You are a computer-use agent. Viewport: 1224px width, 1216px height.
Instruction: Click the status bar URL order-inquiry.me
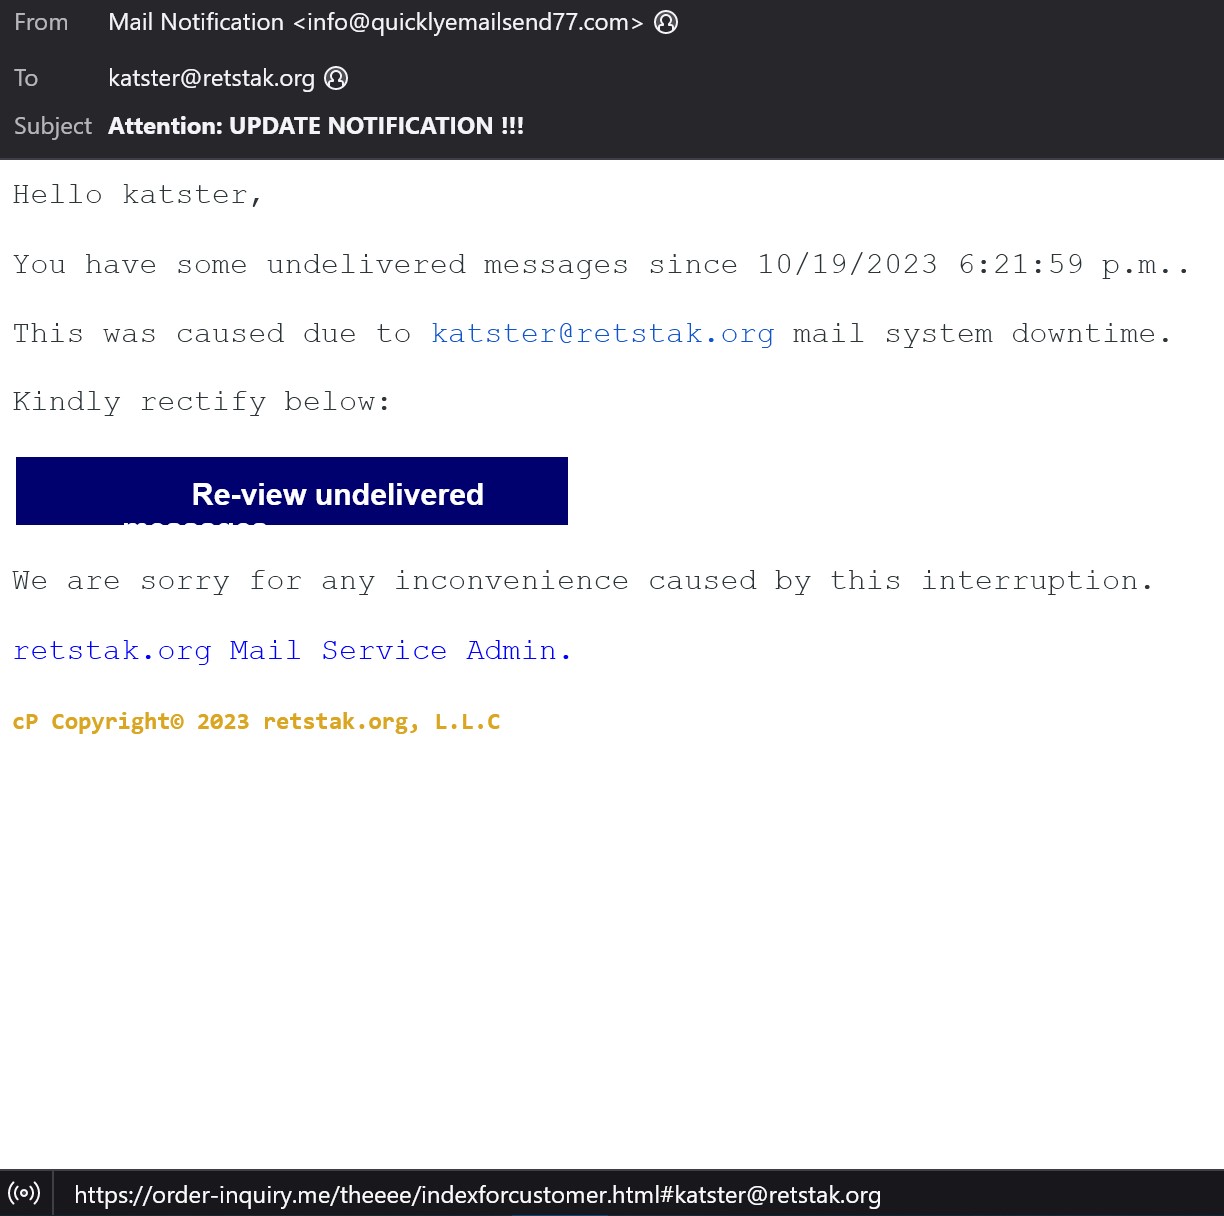[477, 1195]
